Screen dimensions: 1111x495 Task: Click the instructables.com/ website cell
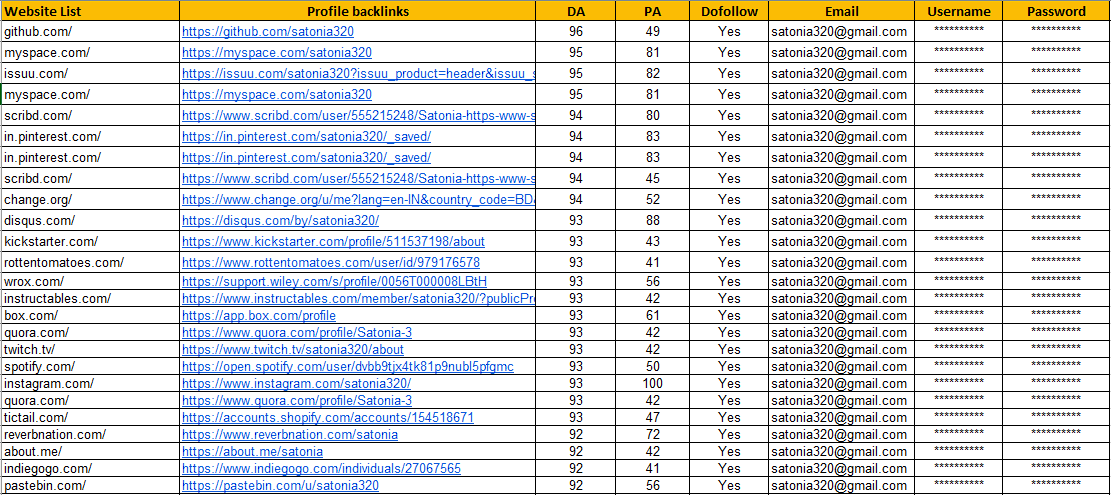click(90, 299)
